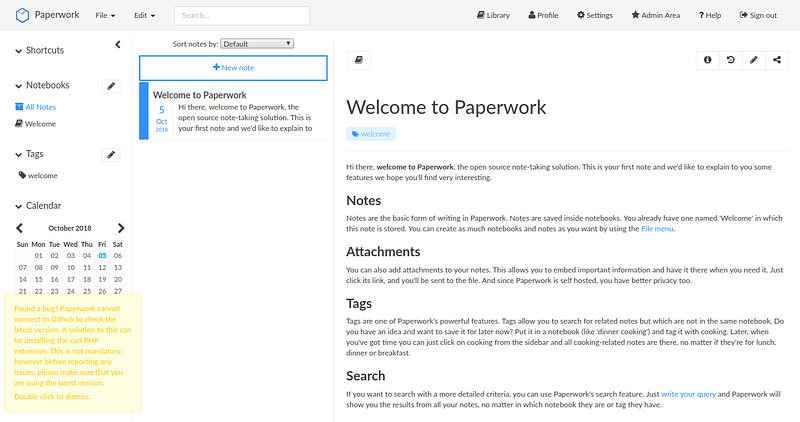Click the notebook icon above the note title
The height and width of the screenshot is (422, 800).
tap(359, 60)
